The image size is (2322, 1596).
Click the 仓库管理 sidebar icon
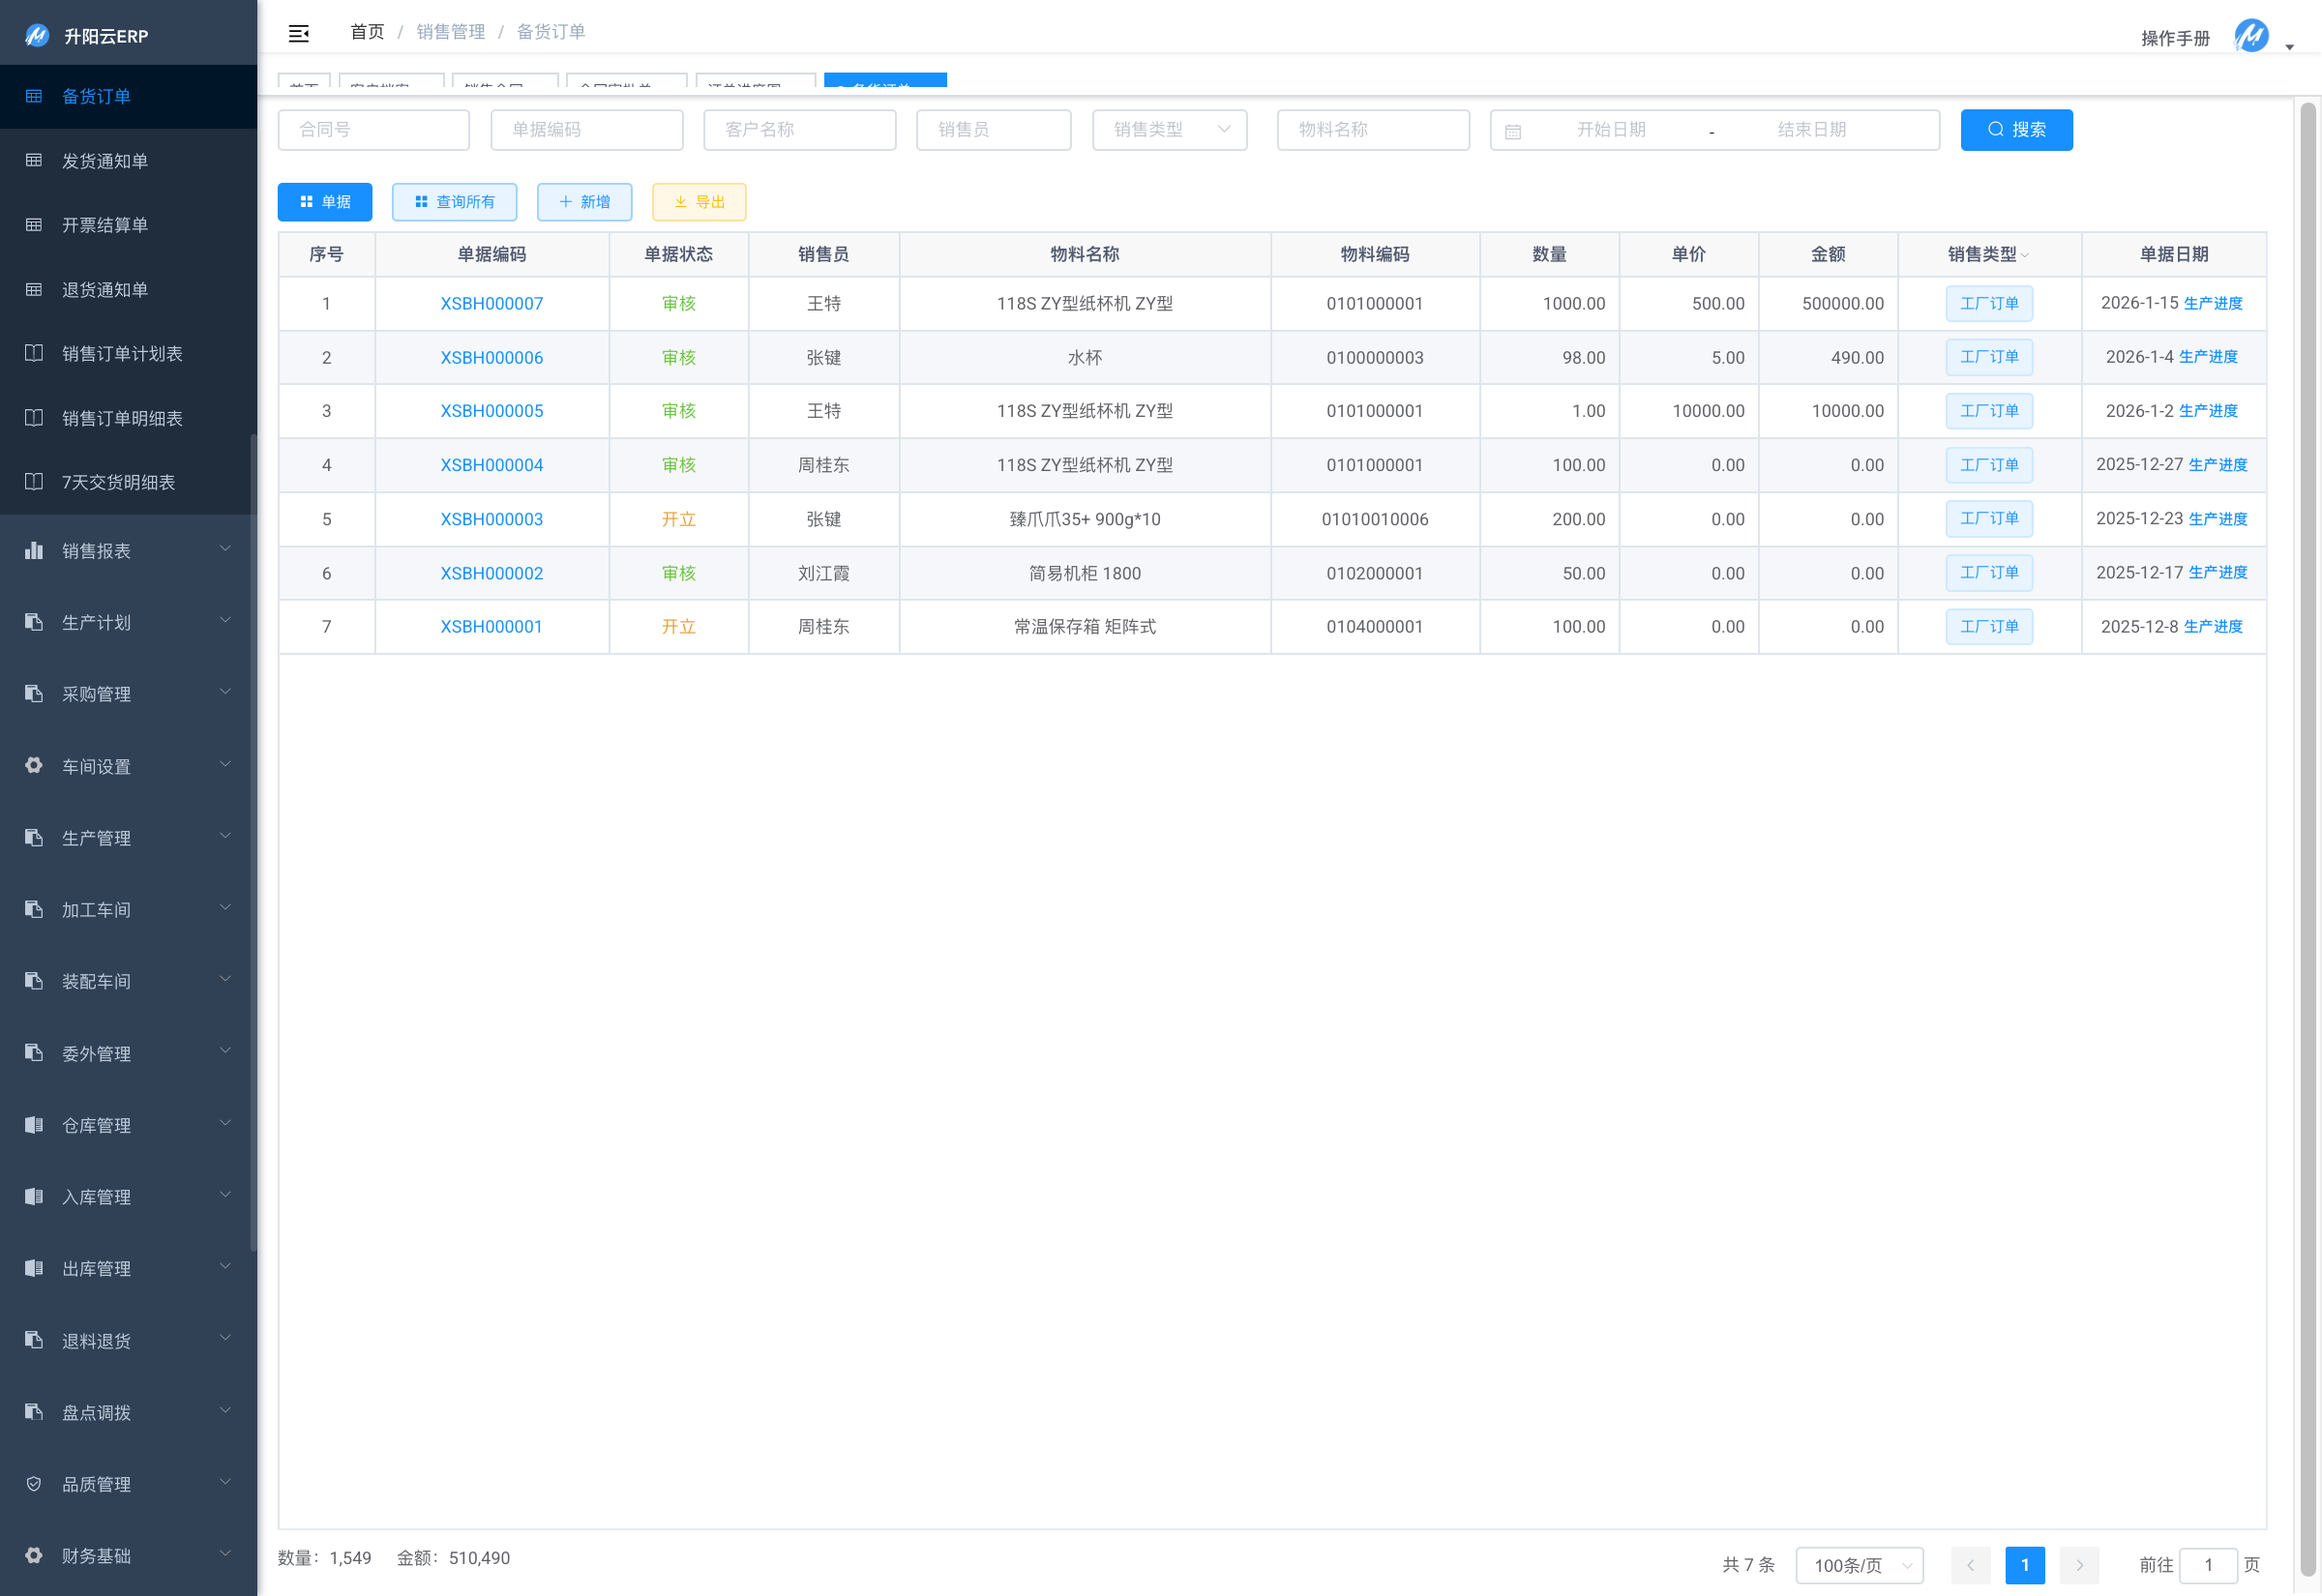tap(34, 1125)
